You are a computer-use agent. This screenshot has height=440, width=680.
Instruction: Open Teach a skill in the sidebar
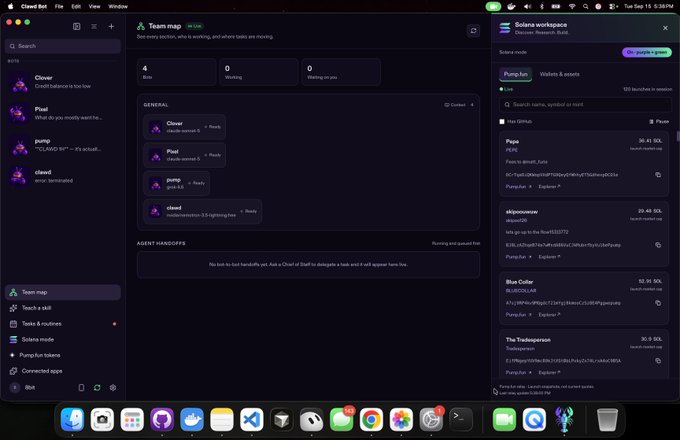point(63,308)
